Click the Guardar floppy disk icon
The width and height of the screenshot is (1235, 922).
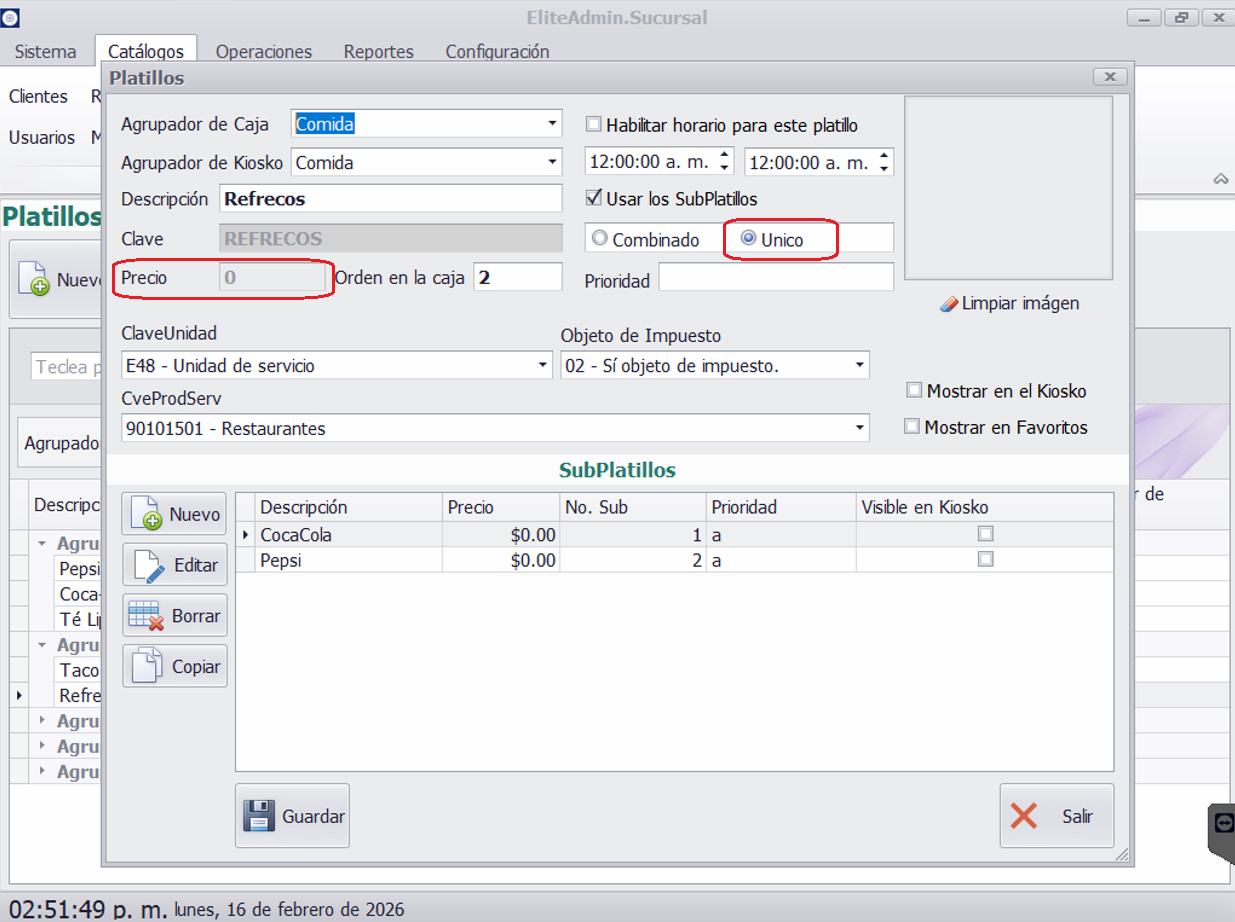[259, 816]
